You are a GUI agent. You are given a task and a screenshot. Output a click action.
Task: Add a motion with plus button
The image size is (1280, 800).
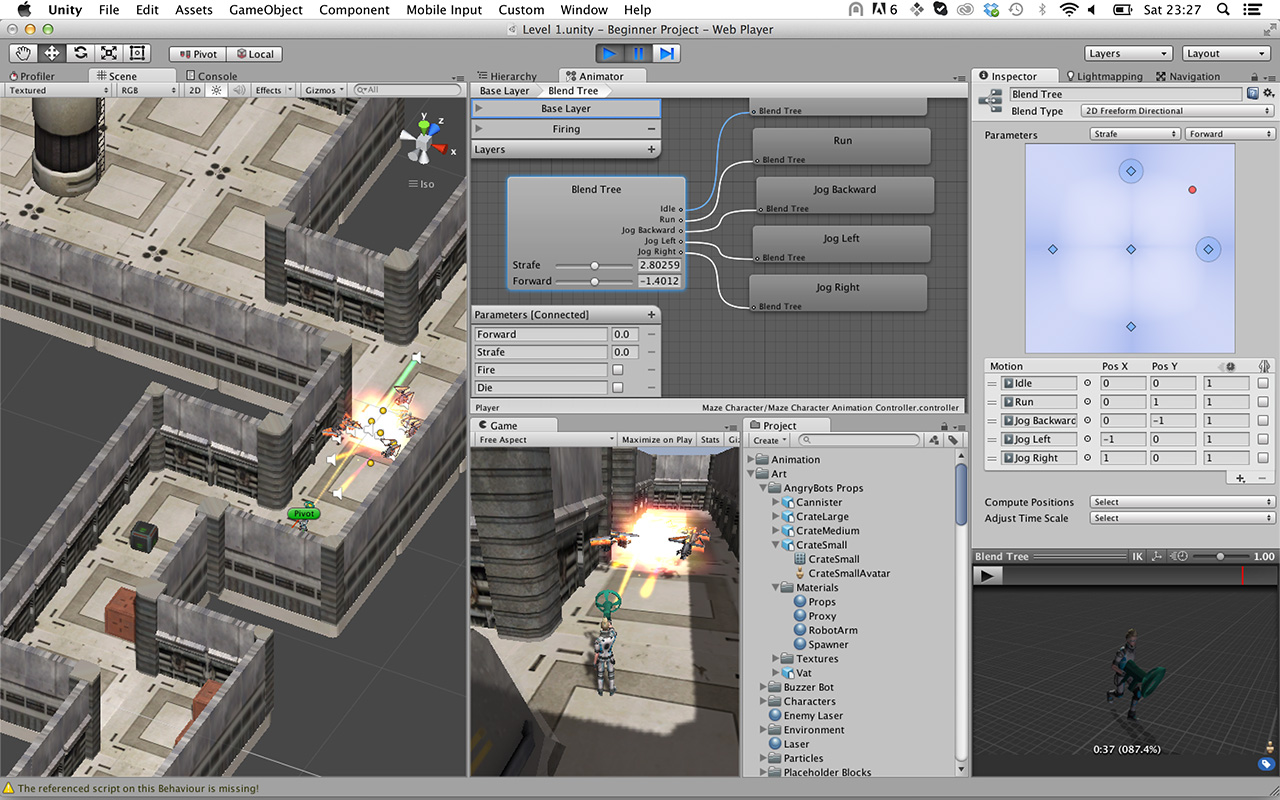pos(1240,478)
